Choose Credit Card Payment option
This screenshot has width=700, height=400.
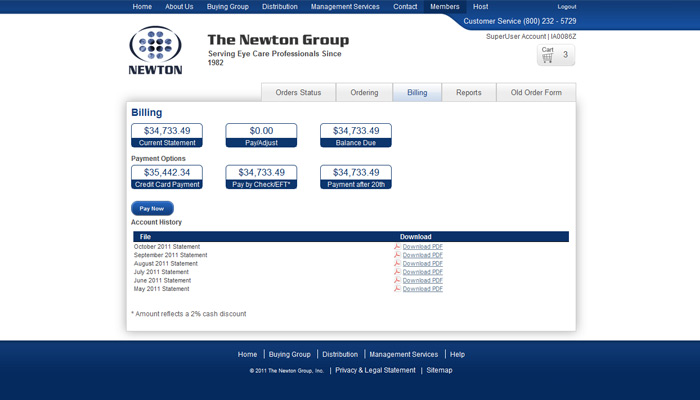(167, 177)
